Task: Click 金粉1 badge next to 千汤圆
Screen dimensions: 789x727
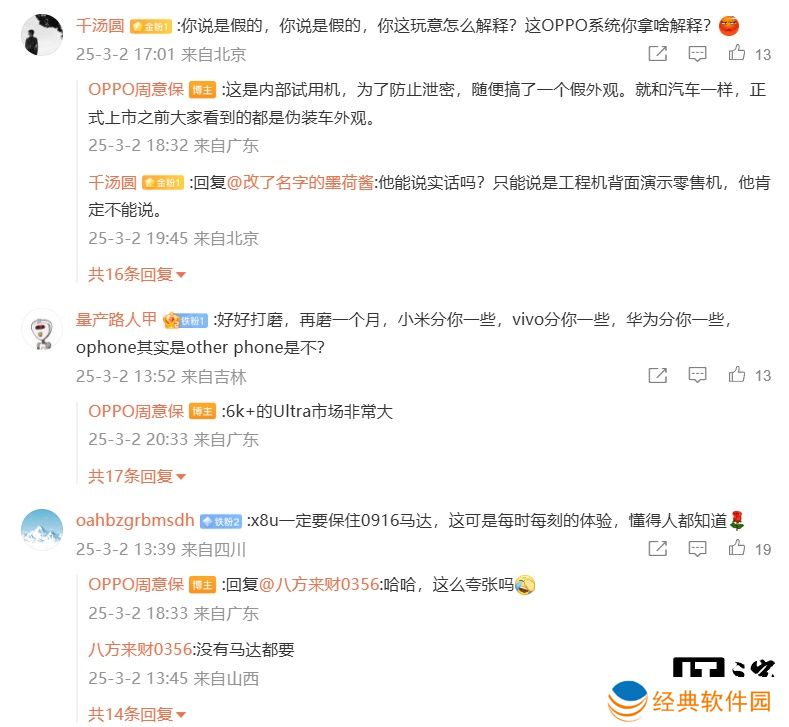Action: tap(151, 26)
